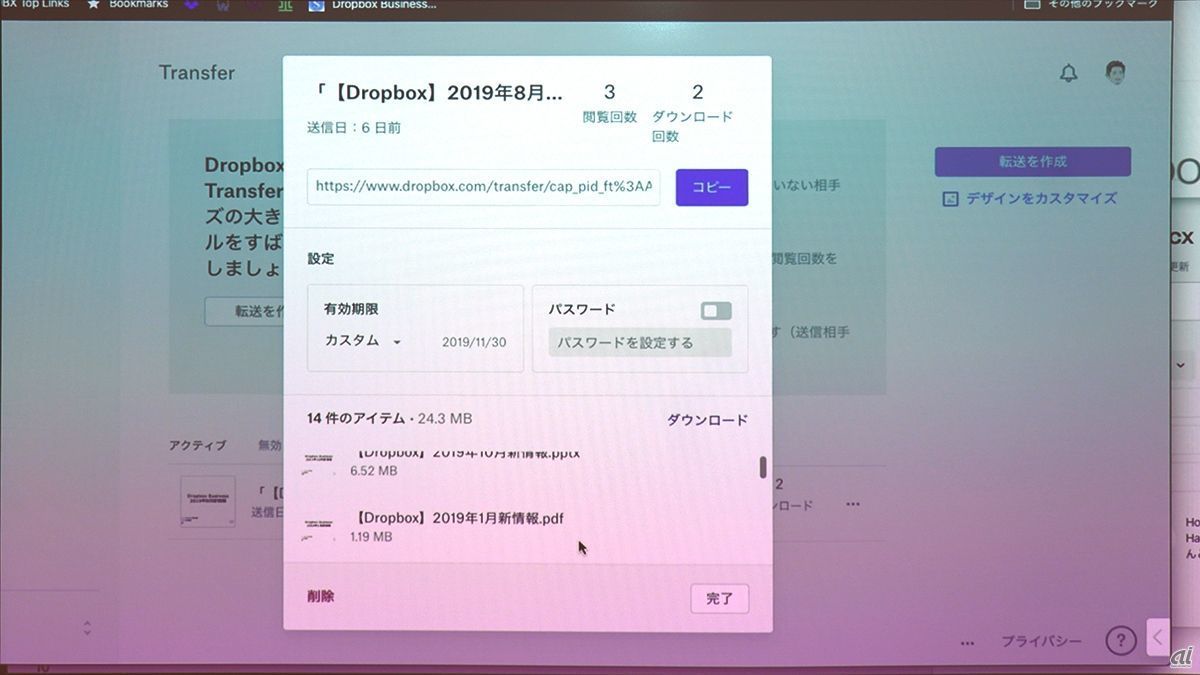
Task: Open the background transfer list thumbnail
Action: pos(208,501)
